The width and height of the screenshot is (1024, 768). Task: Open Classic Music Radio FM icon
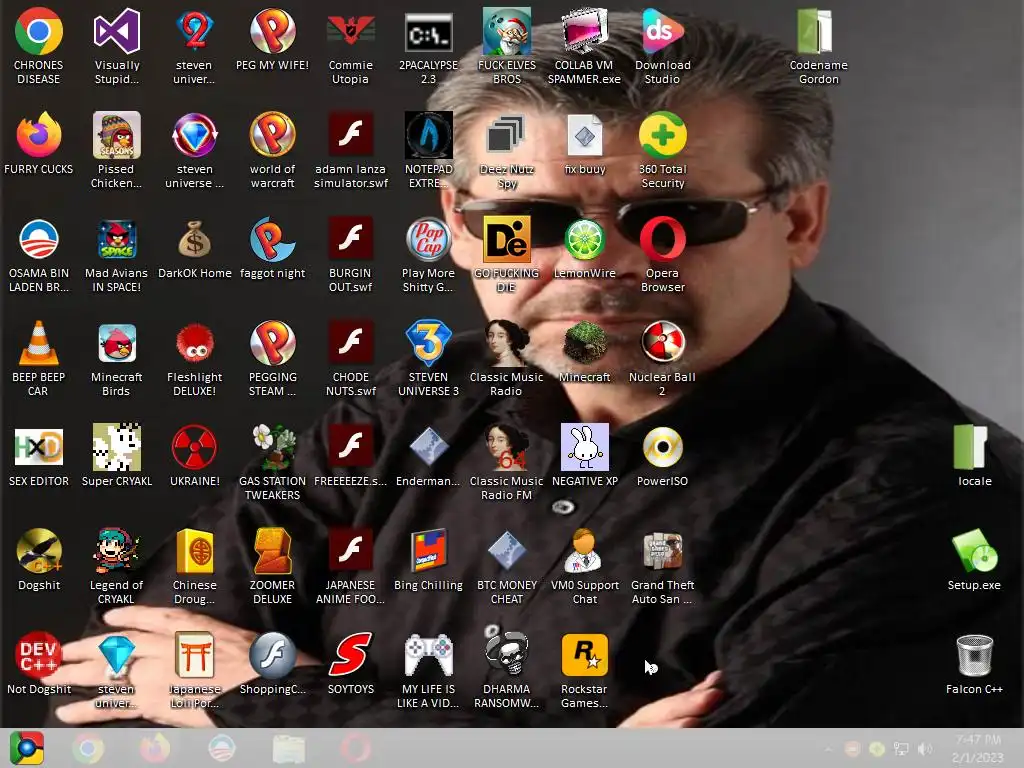point(506,447)
